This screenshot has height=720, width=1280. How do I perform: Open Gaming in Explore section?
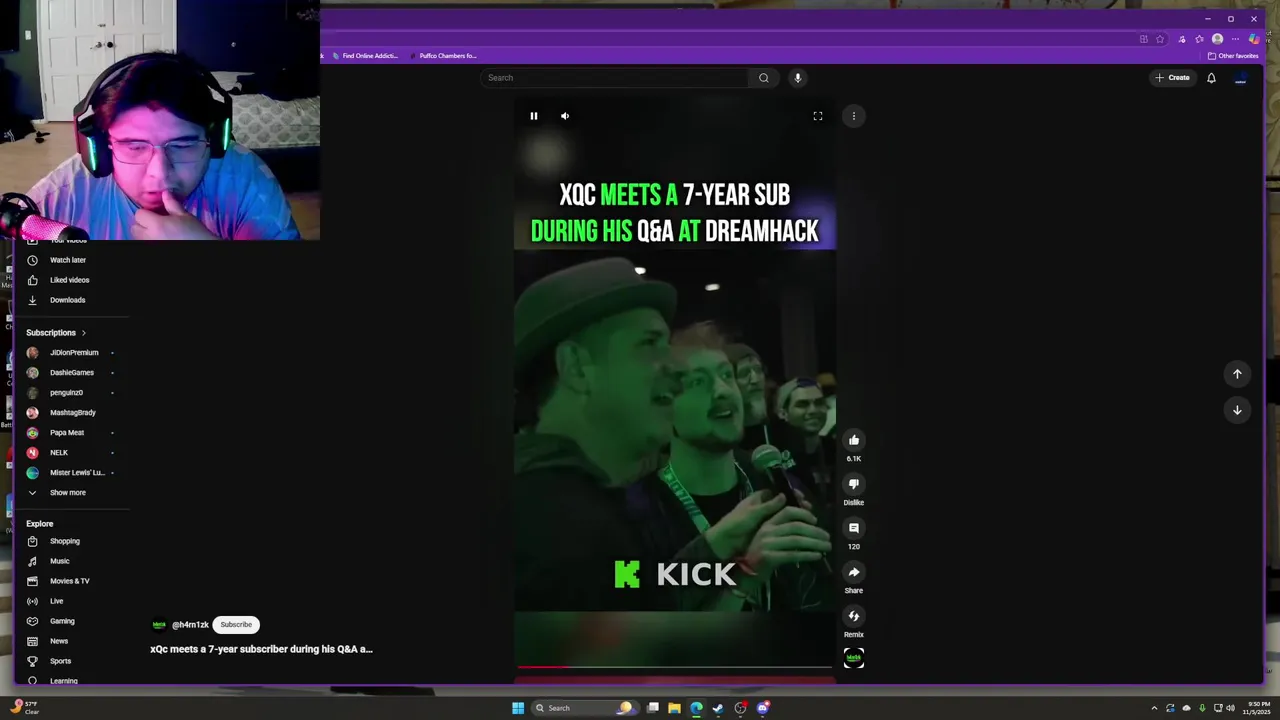pyautogui.click(x=62, y=621)
